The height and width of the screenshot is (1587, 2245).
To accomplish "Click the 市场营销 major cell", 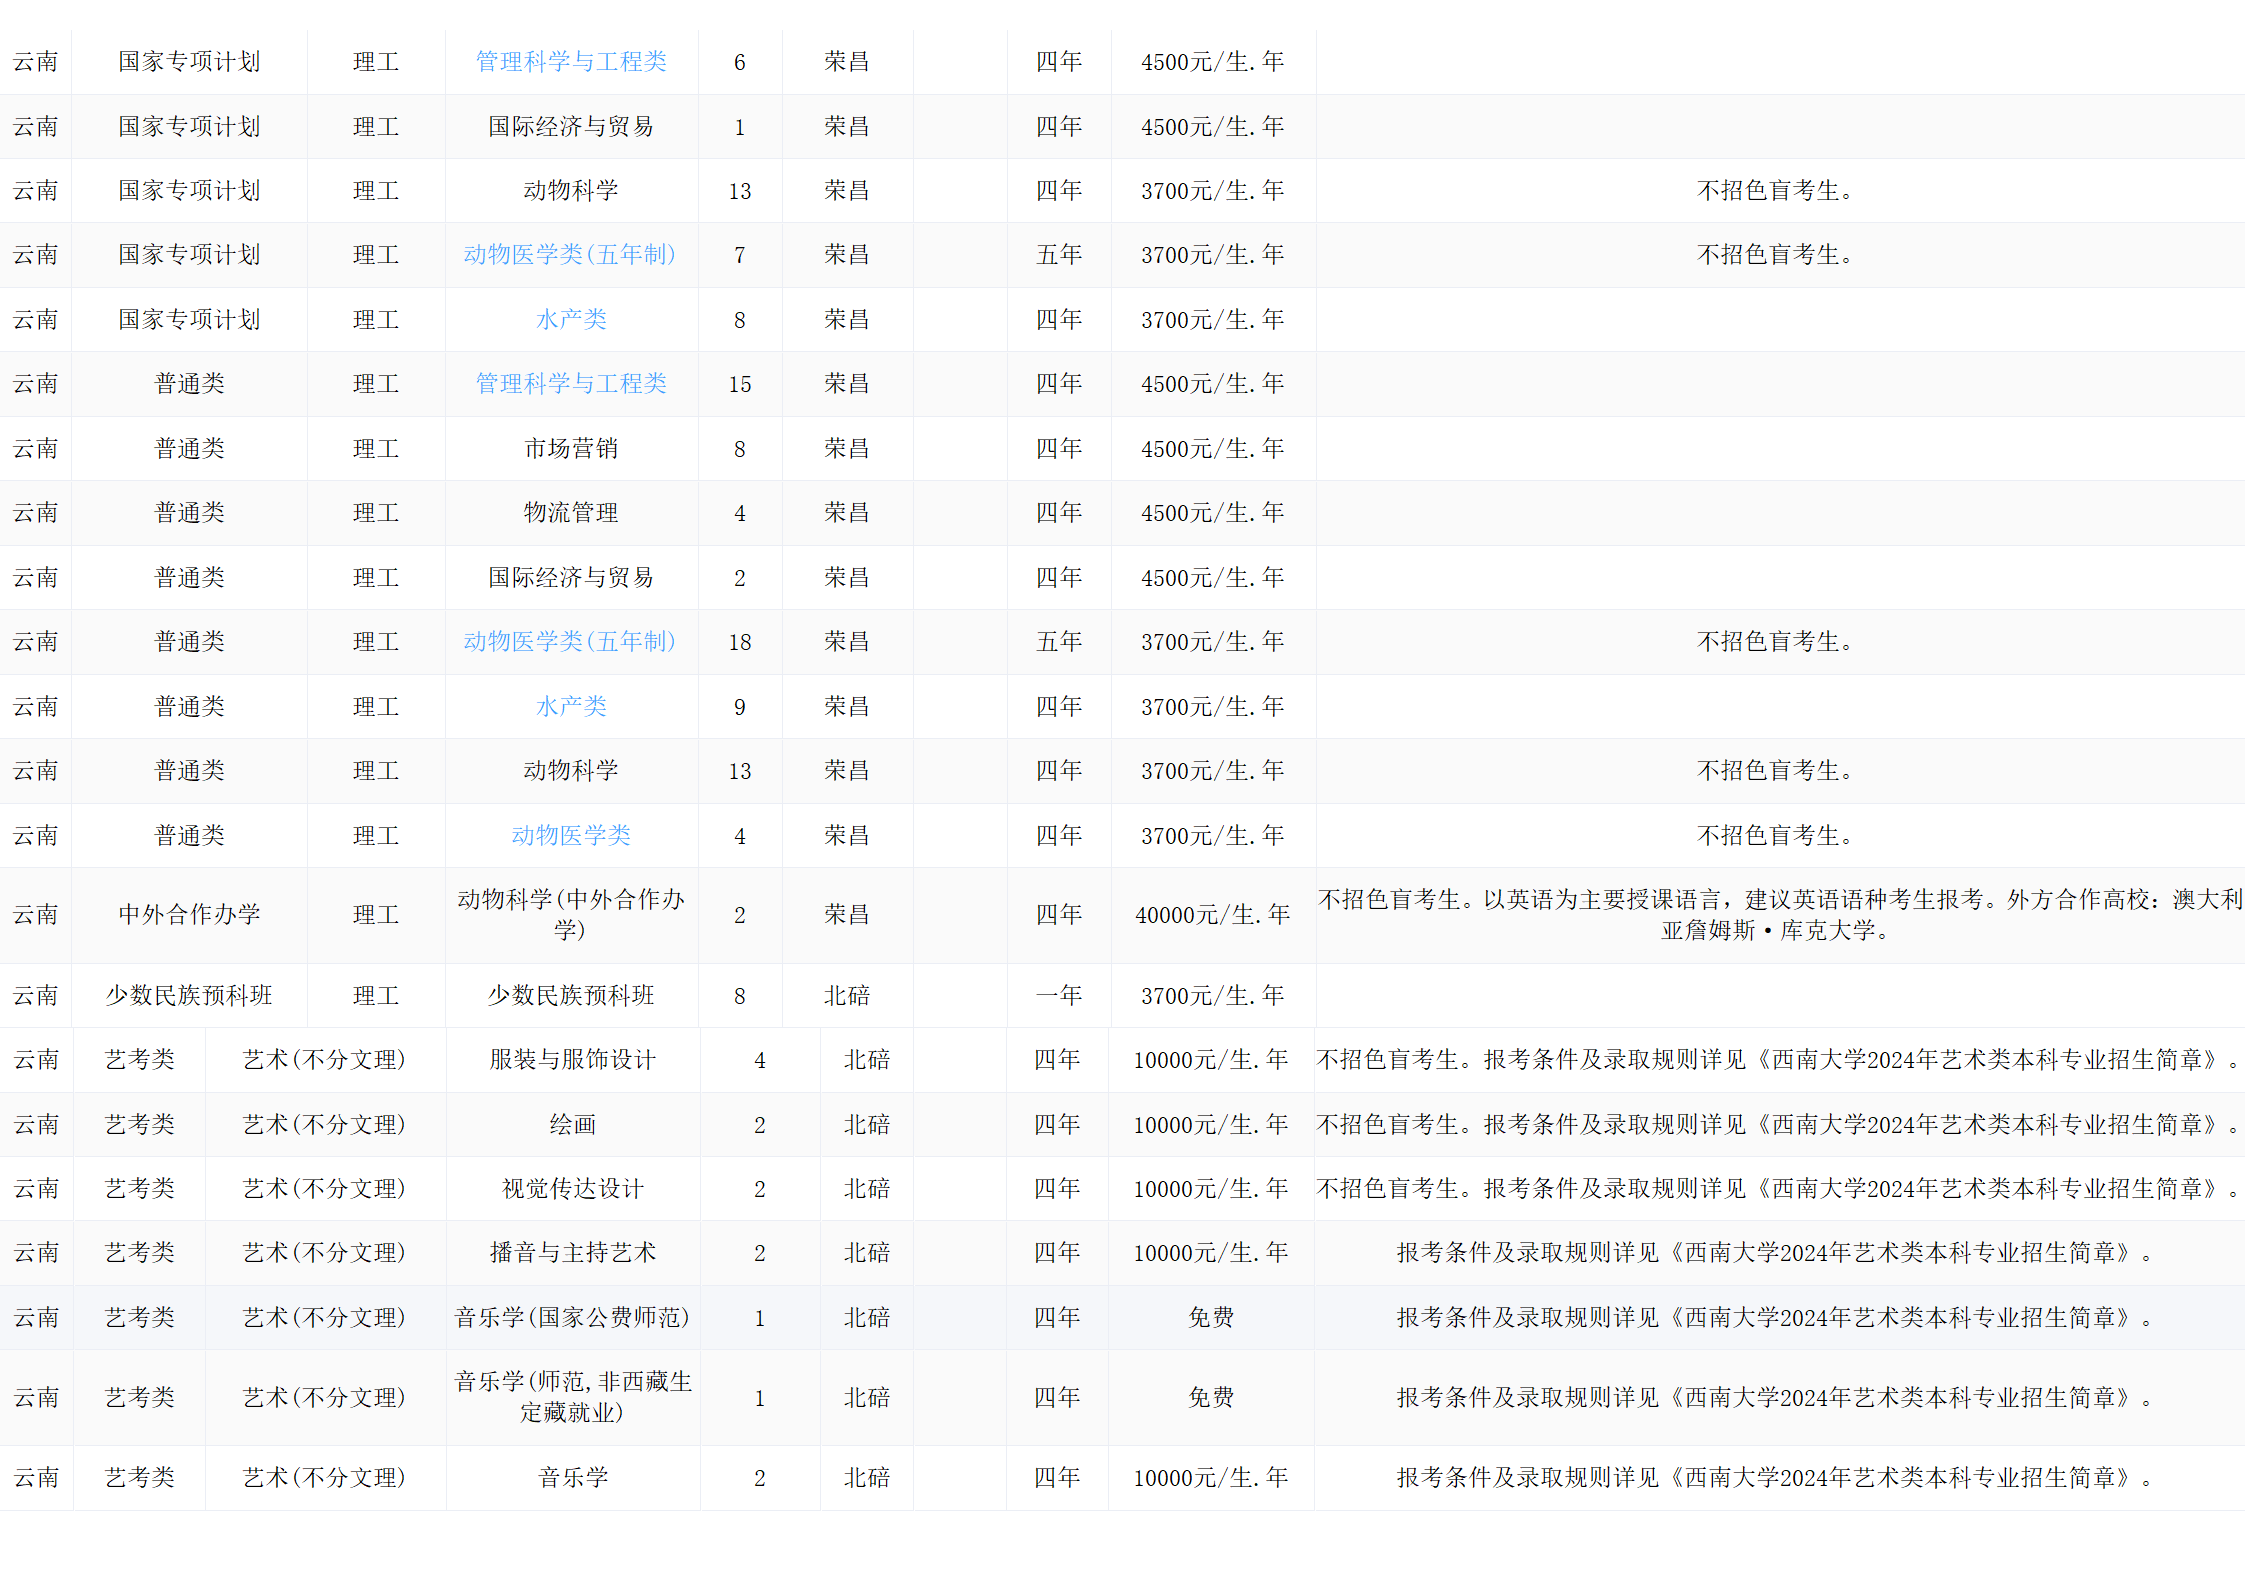I will click(571, 449).
